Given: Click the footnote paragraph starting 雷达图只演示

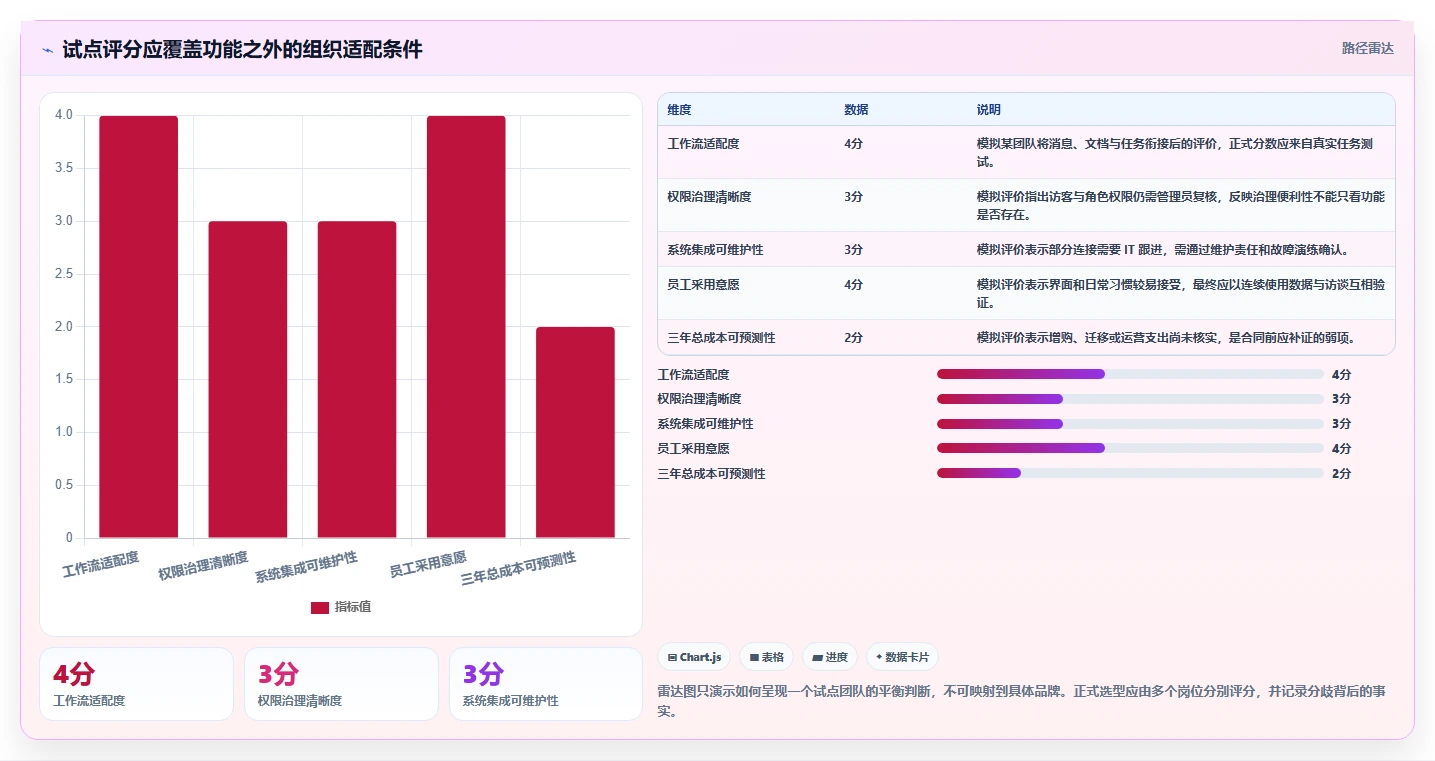Looking at the screenshot, I should (x=1020, y=701).
